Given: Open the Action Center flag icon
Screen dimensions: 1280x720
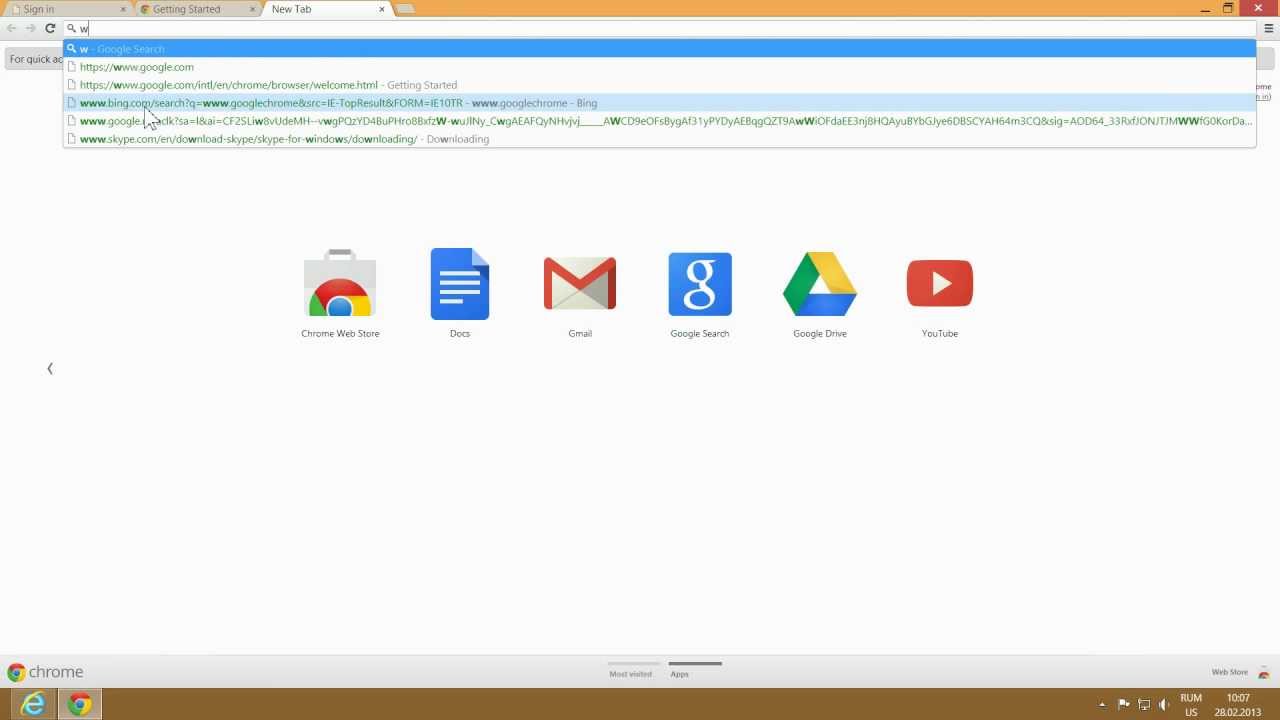Looking at the screenshot, I should [x=1124, y=705].
